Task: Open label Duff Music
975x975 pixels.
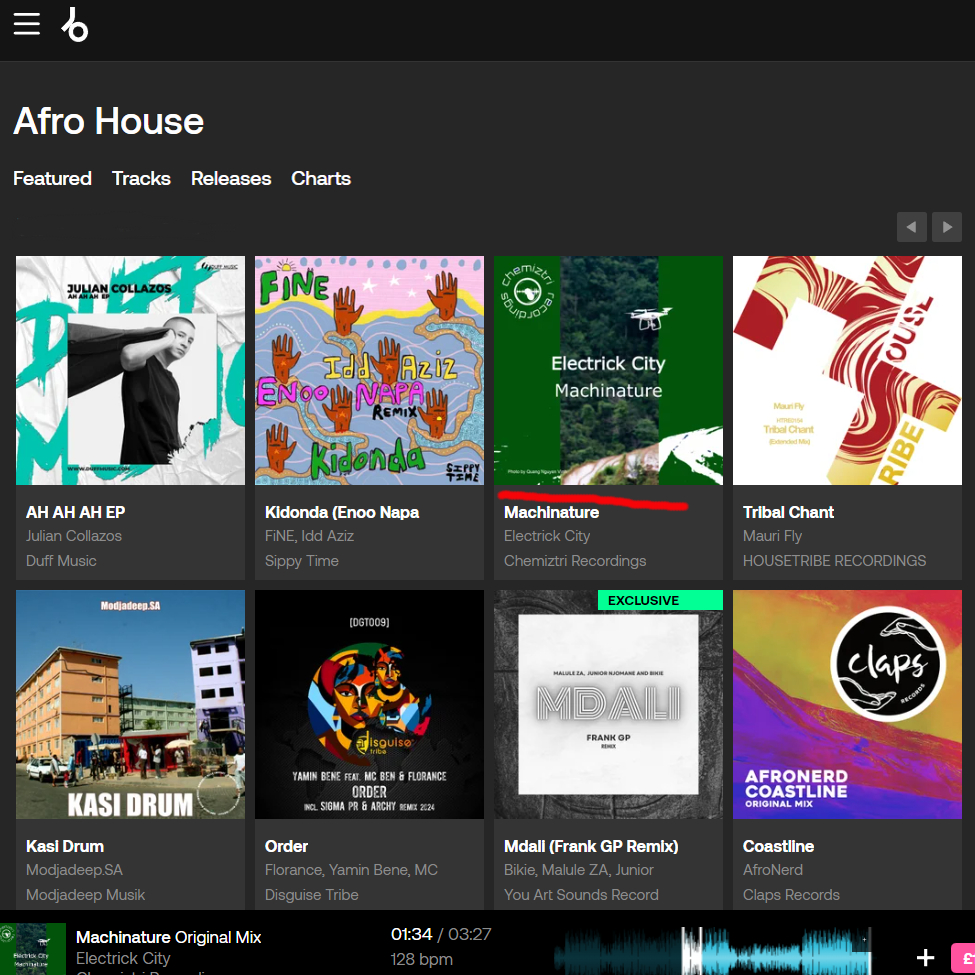Action: [x=61, y=561]
